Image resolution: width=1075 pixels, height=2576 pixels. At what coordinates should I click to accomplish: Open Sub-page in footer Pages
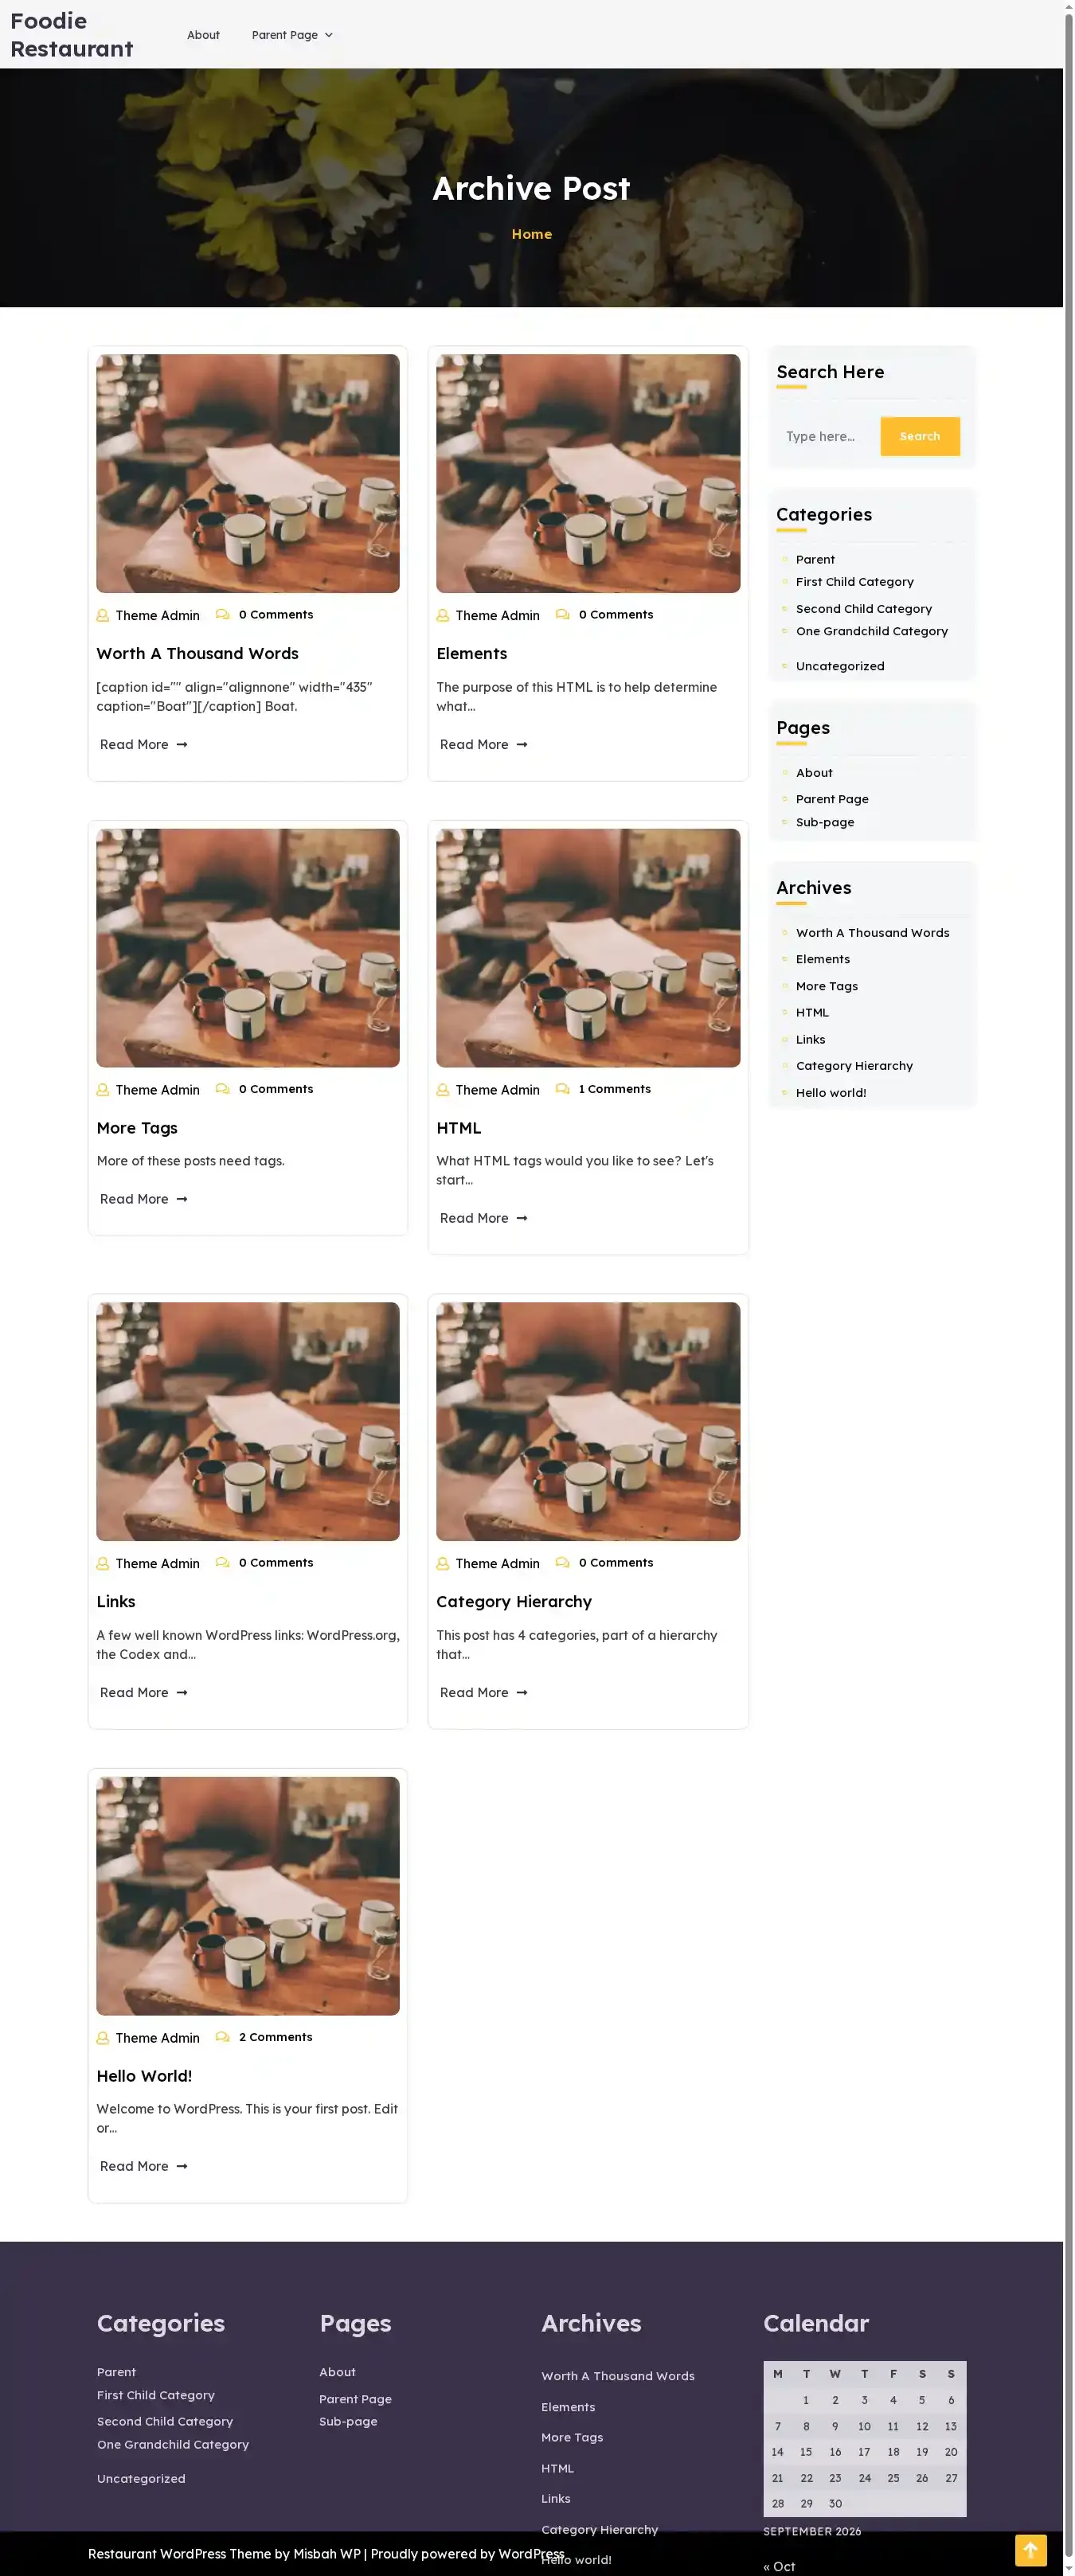pyautogui.click(x=348, y=2421)
